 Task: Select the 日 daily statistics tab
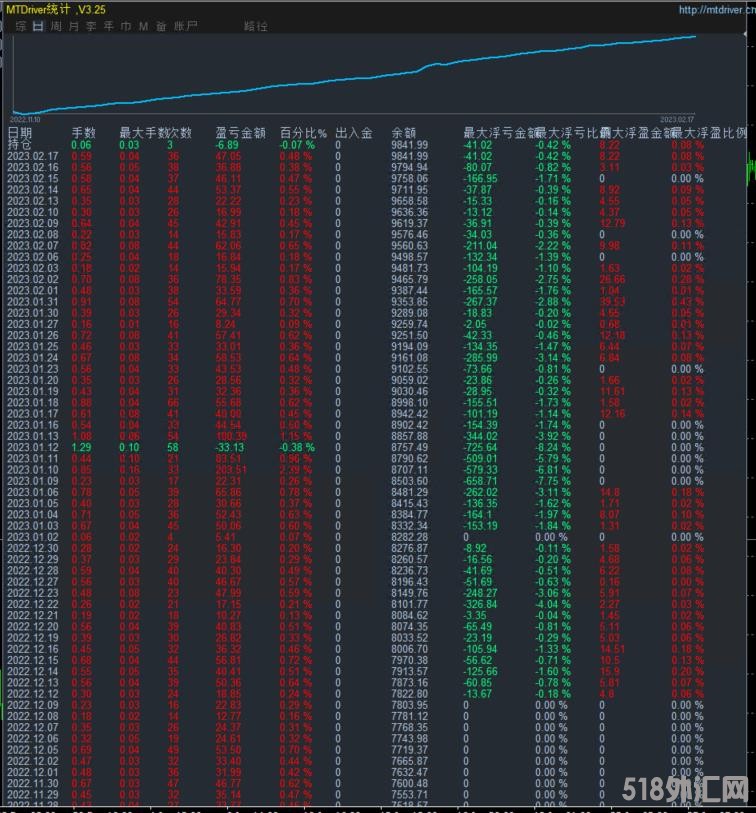pos(38,26)
